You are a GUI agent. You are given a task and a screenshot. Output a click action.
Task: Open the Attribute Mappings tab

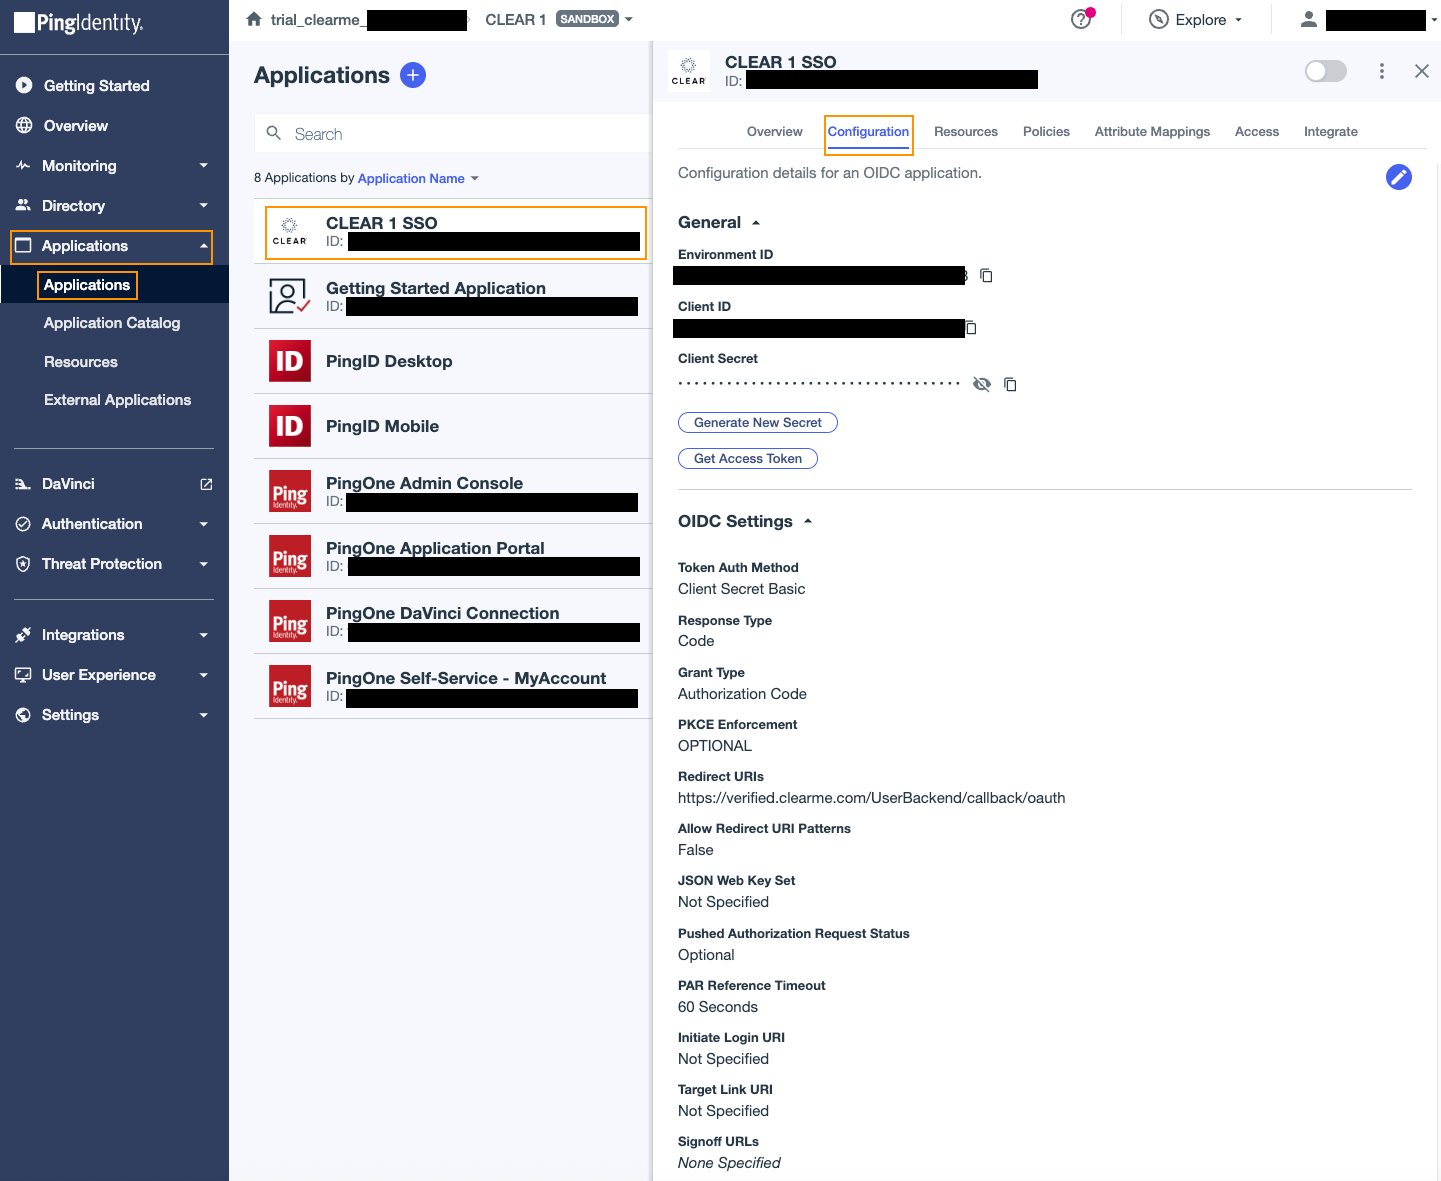click(1152, 131)
